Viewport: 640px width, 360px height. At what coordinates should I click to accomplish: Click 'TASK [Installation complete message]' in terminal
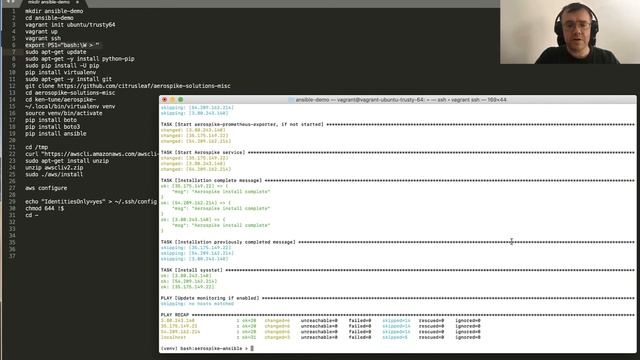click(x=211, y=180)
